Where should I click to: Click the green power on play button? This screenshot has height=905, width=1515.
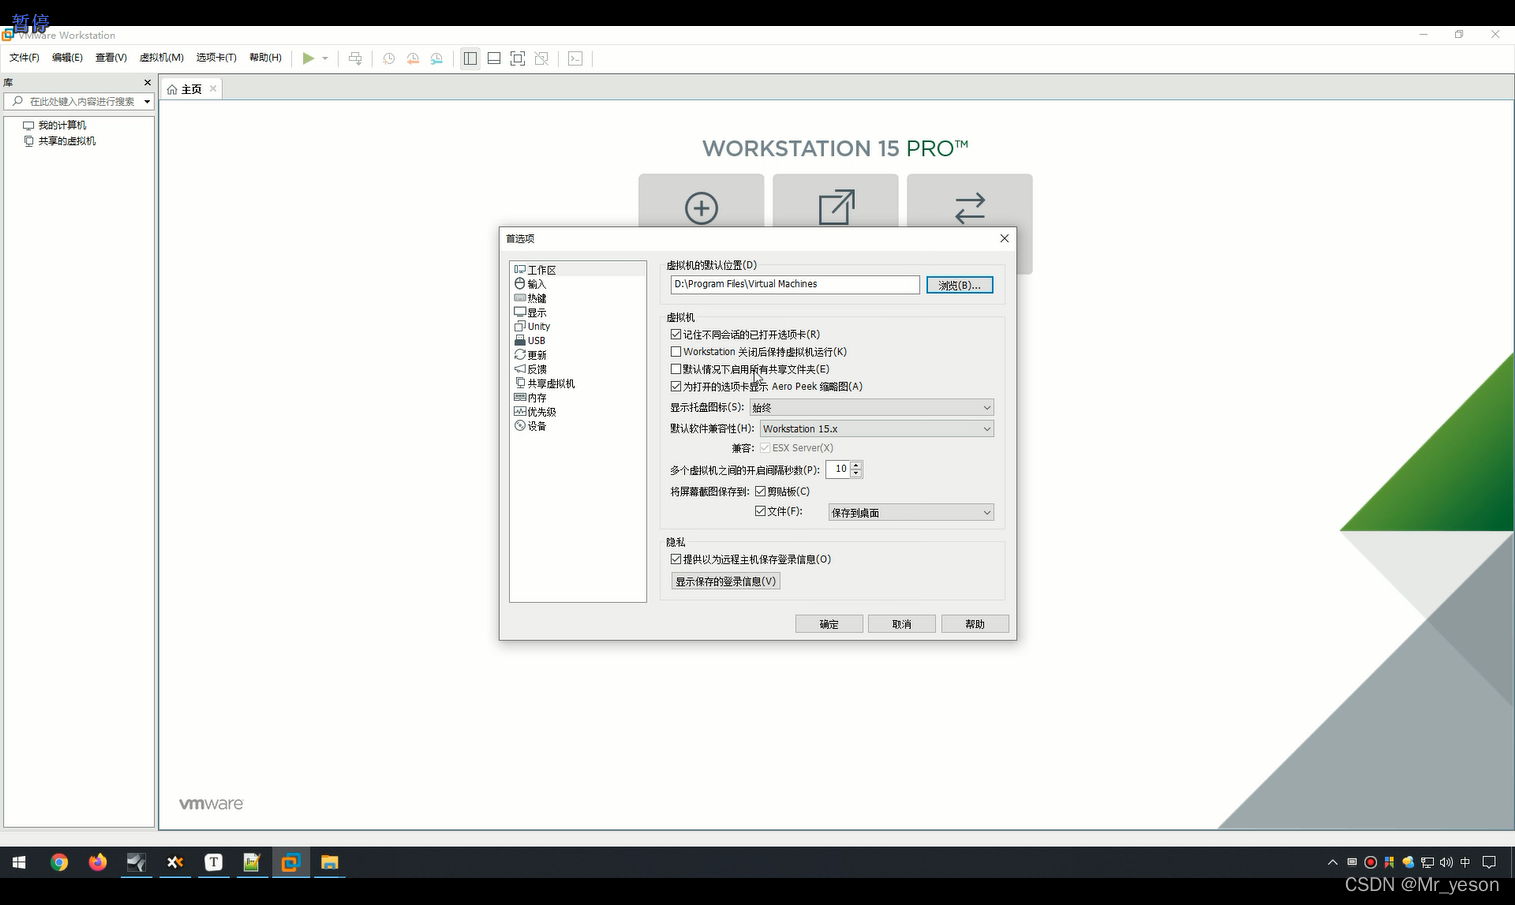[308, 58]
